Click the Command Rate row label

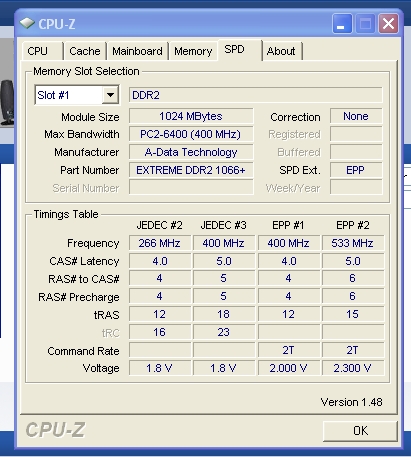pos(83,351)
